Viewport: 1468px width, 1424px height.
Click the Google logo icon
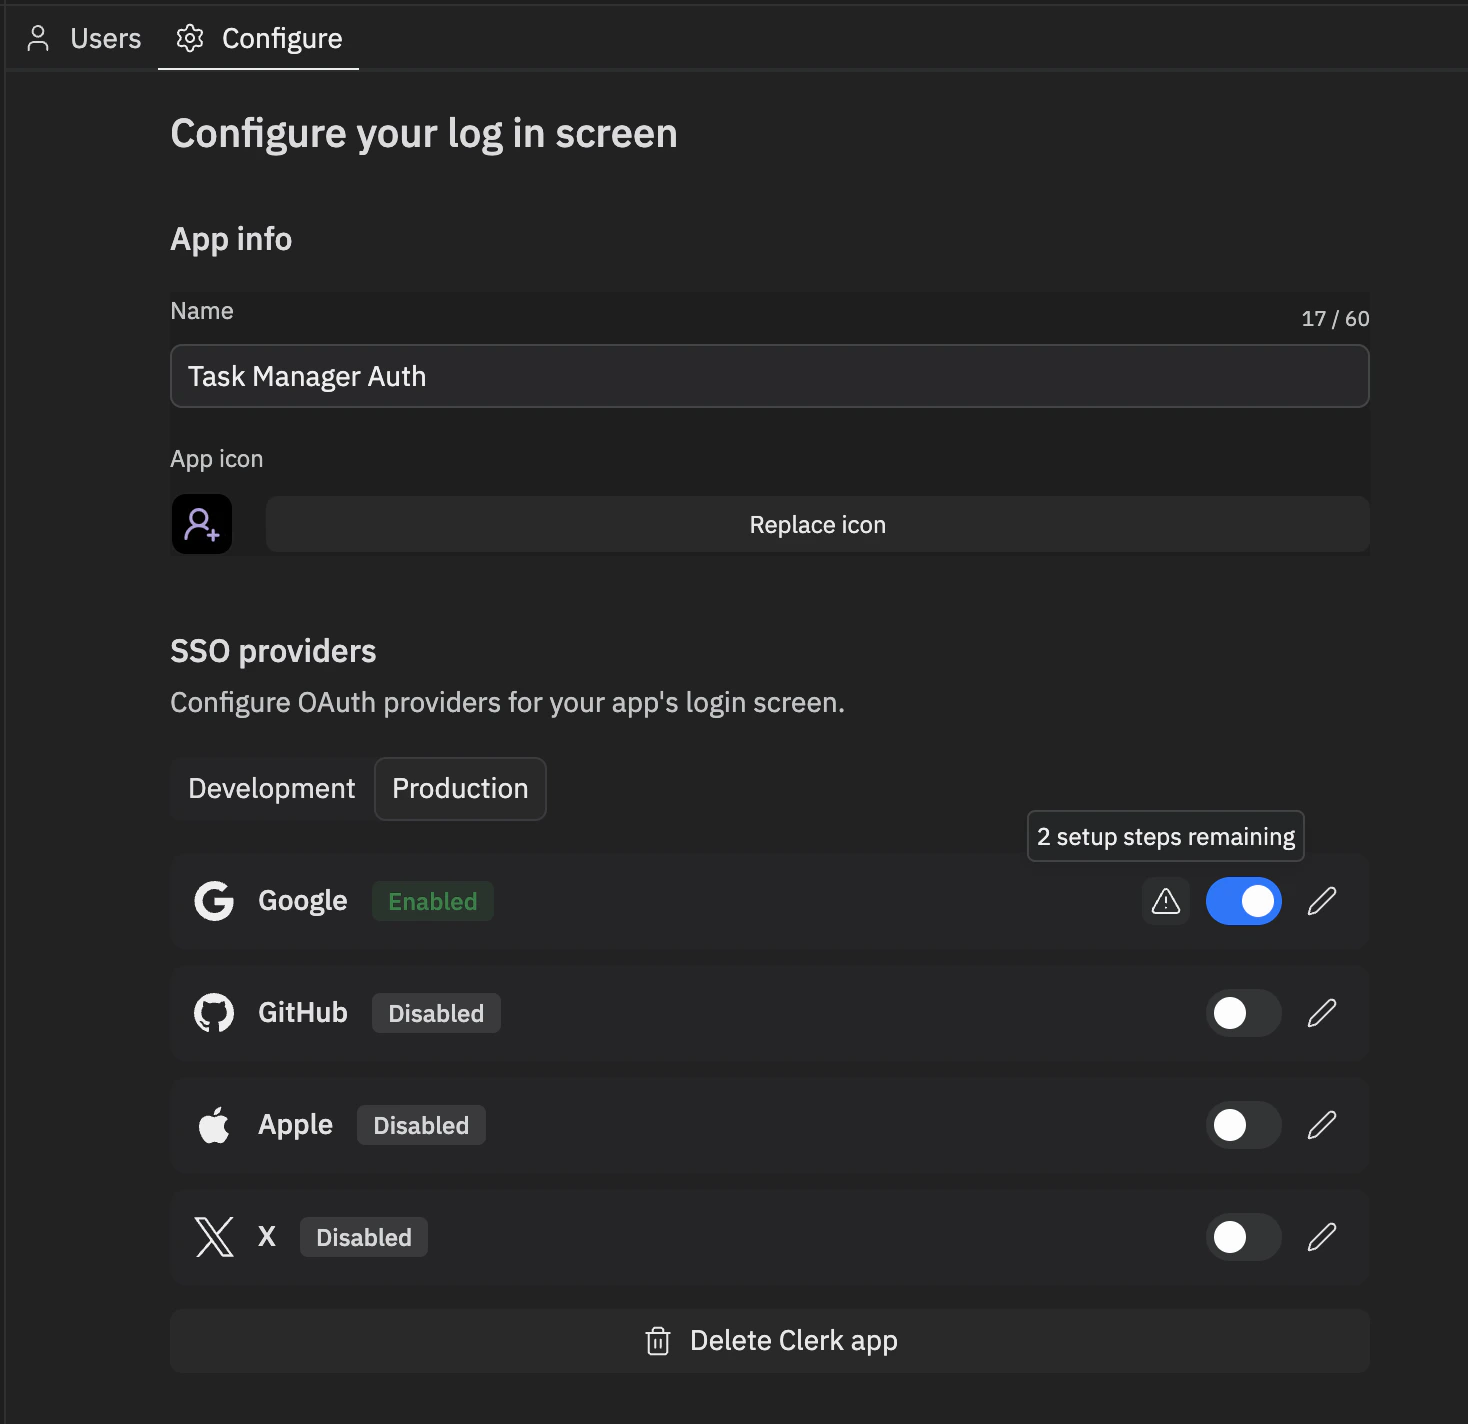click(x=214, y=901)
